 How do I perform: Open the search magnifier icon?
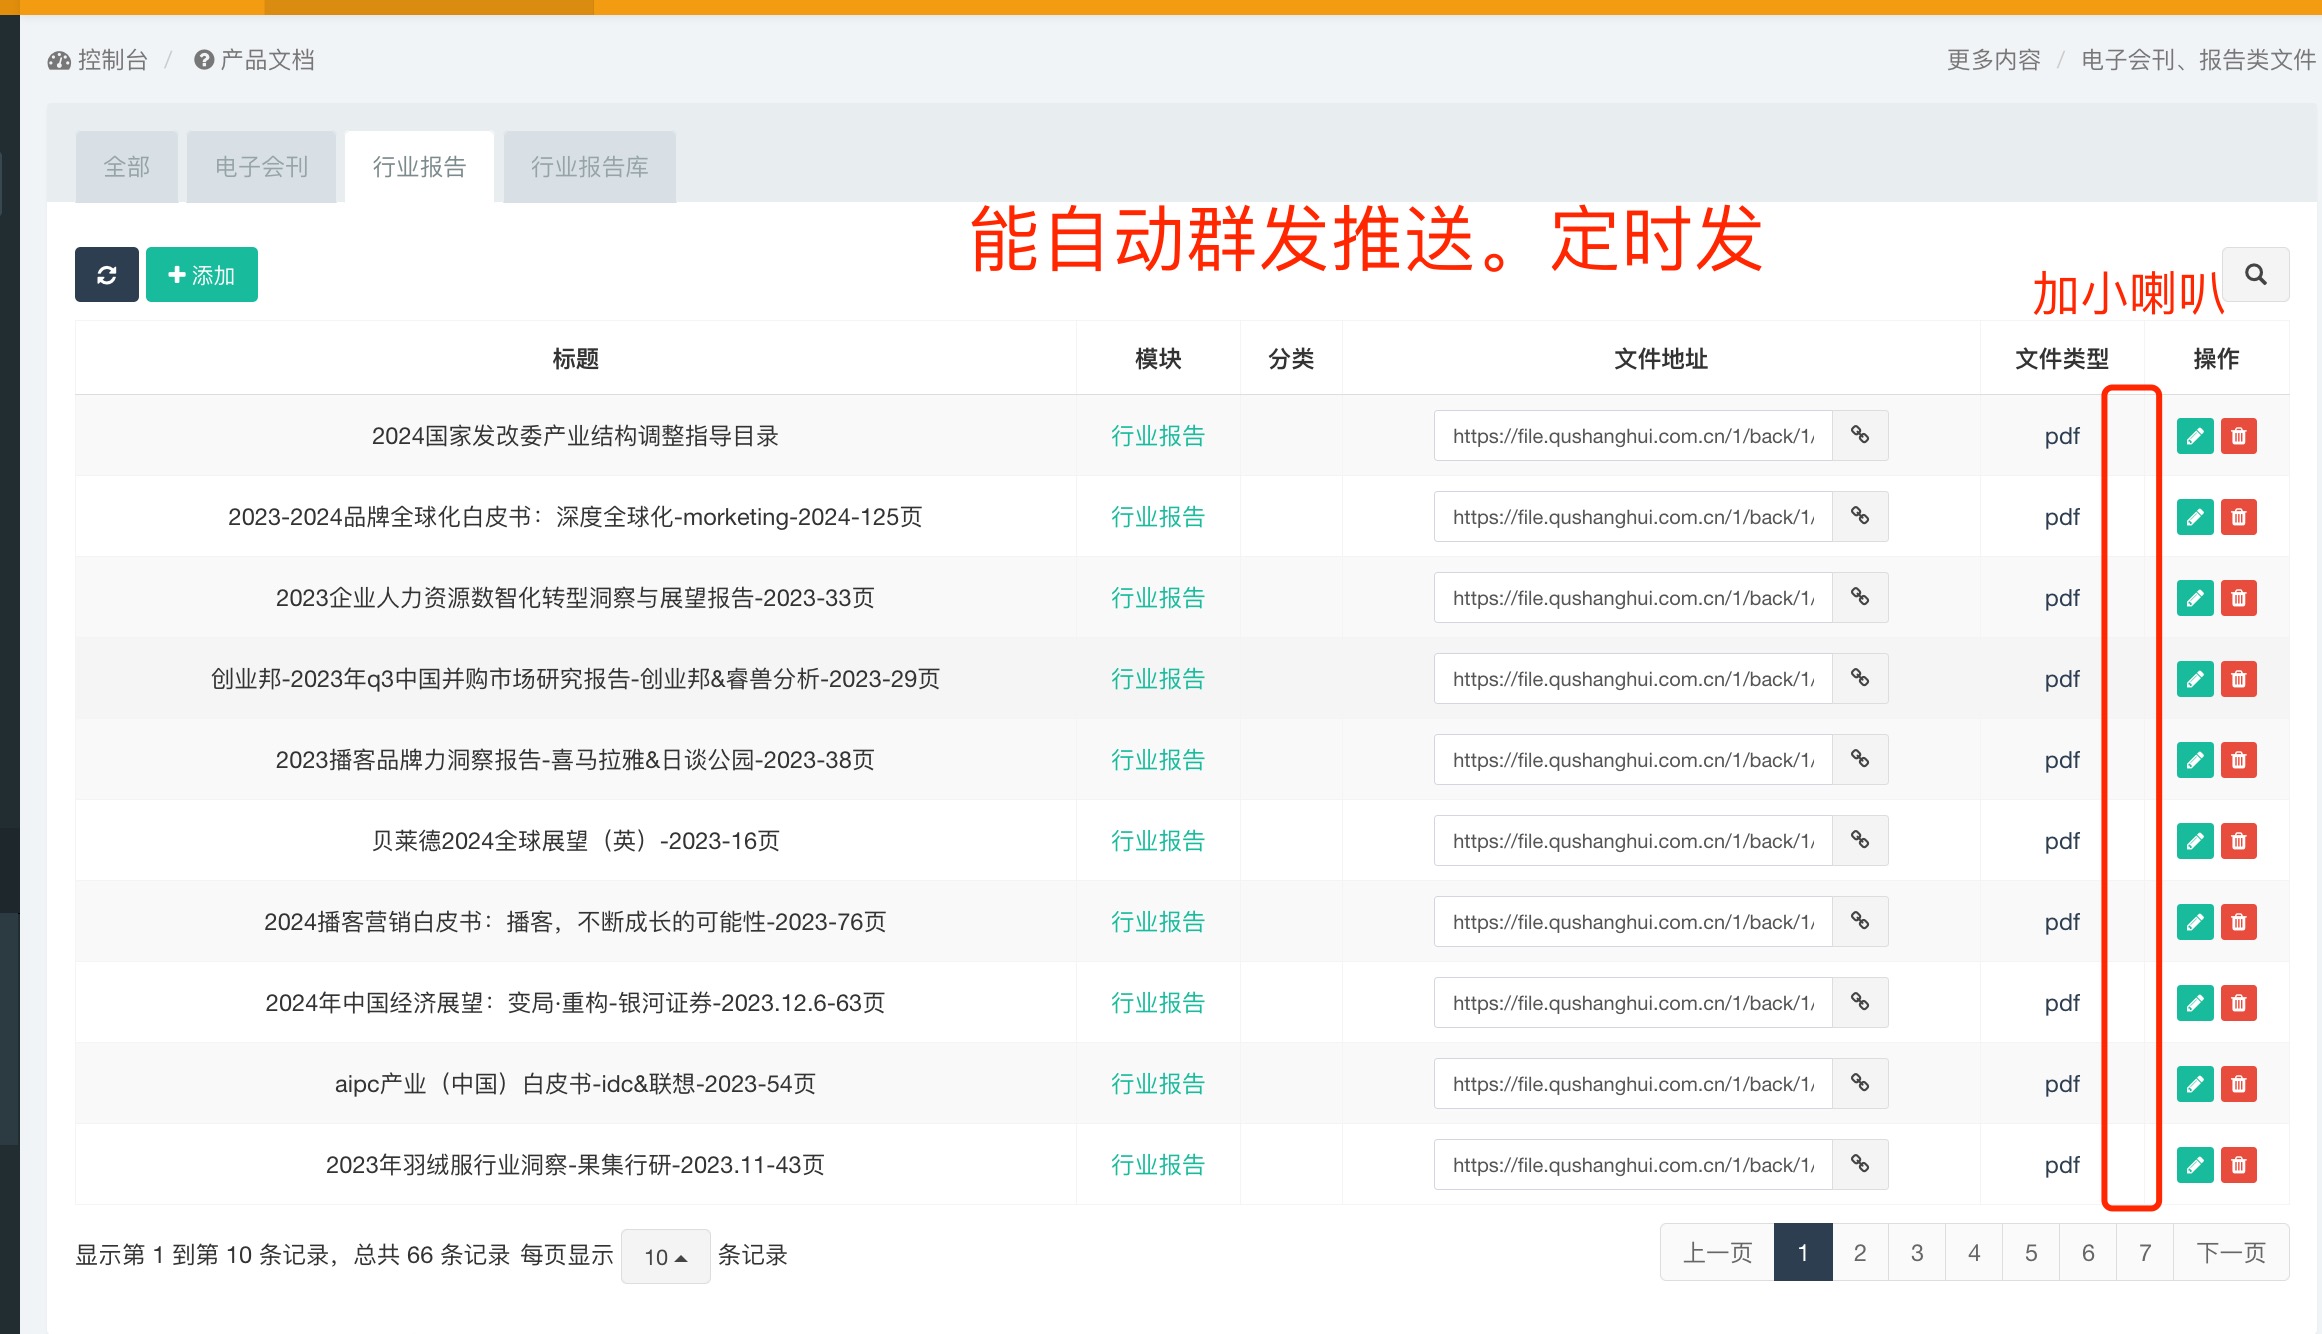click(2255, 275)
